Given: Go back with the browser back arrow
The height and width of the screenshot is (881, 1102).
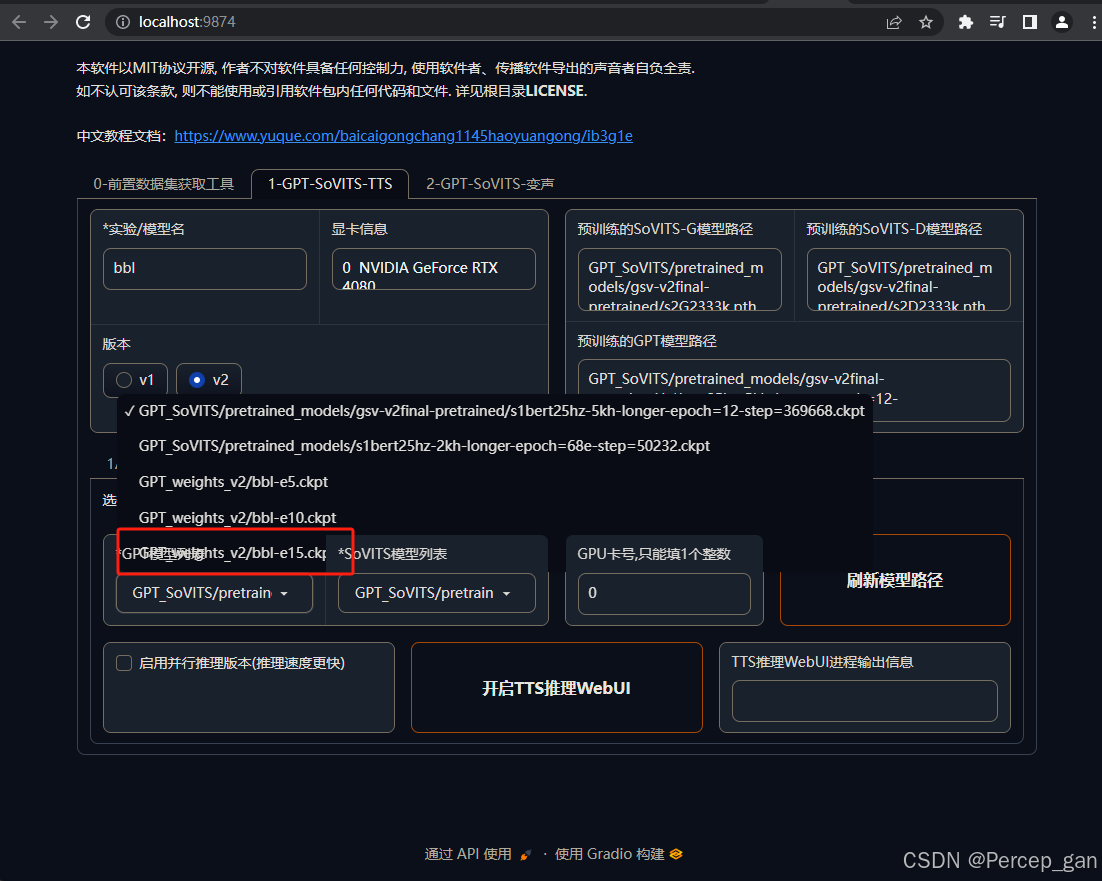Looking at the screenshot, I should 19,22.
